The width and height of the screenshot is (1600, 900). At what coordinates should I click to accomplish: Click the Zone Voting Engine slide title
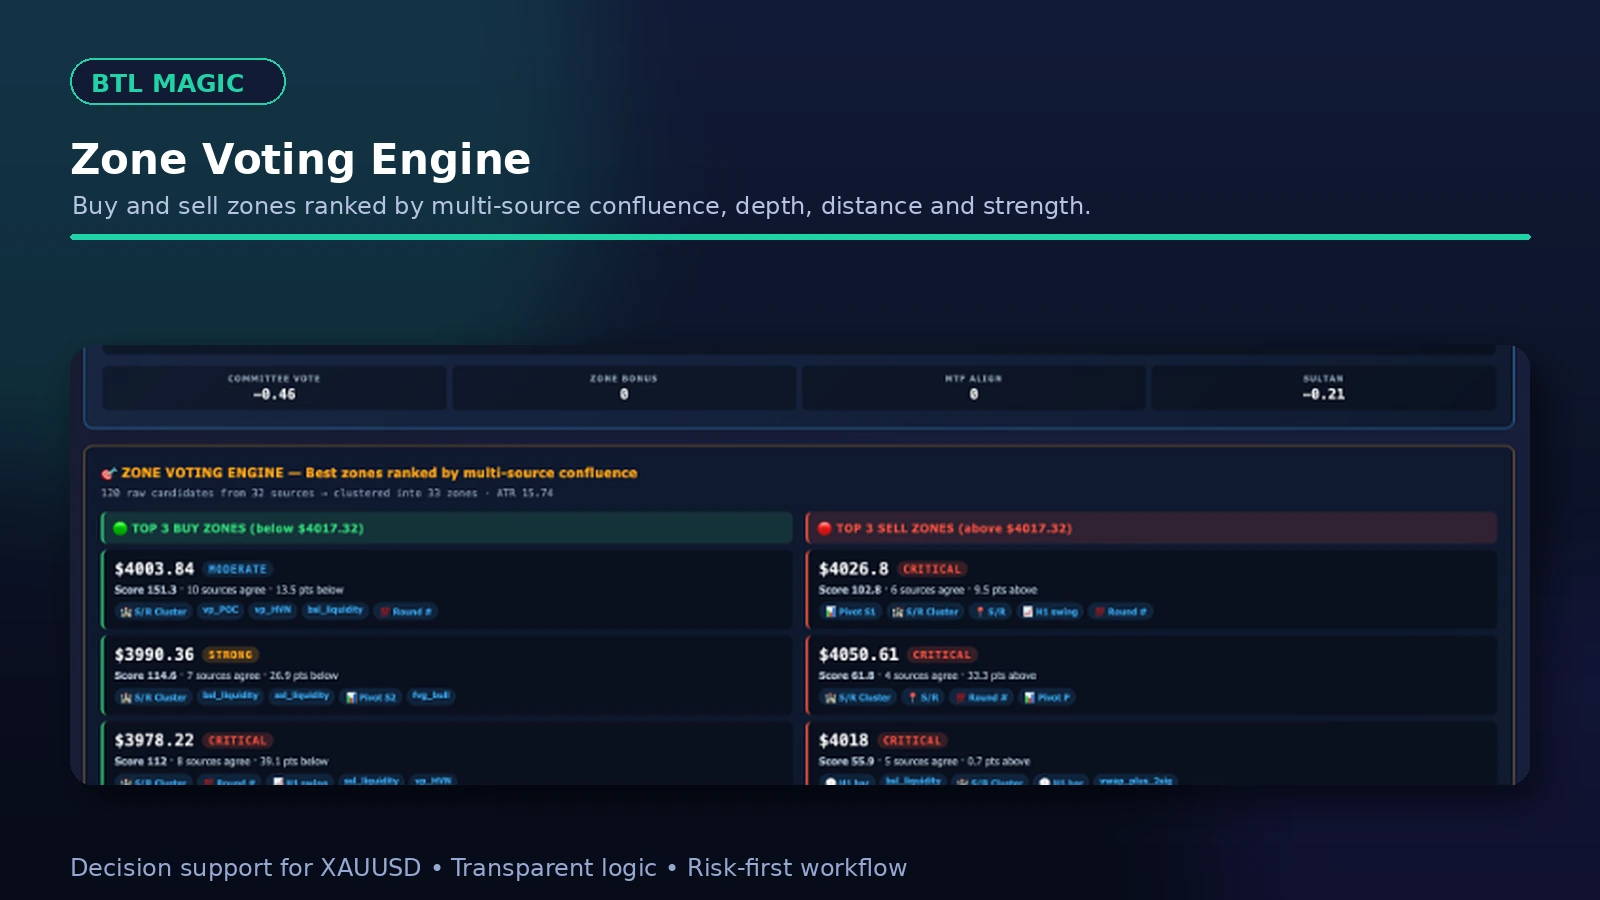tap(300, 159)
